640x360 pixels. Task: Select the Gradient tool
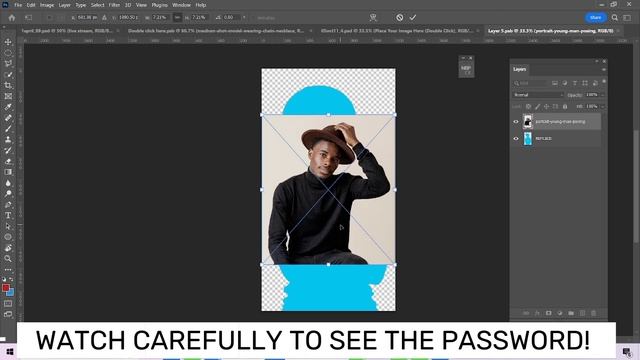click(8, 172)
